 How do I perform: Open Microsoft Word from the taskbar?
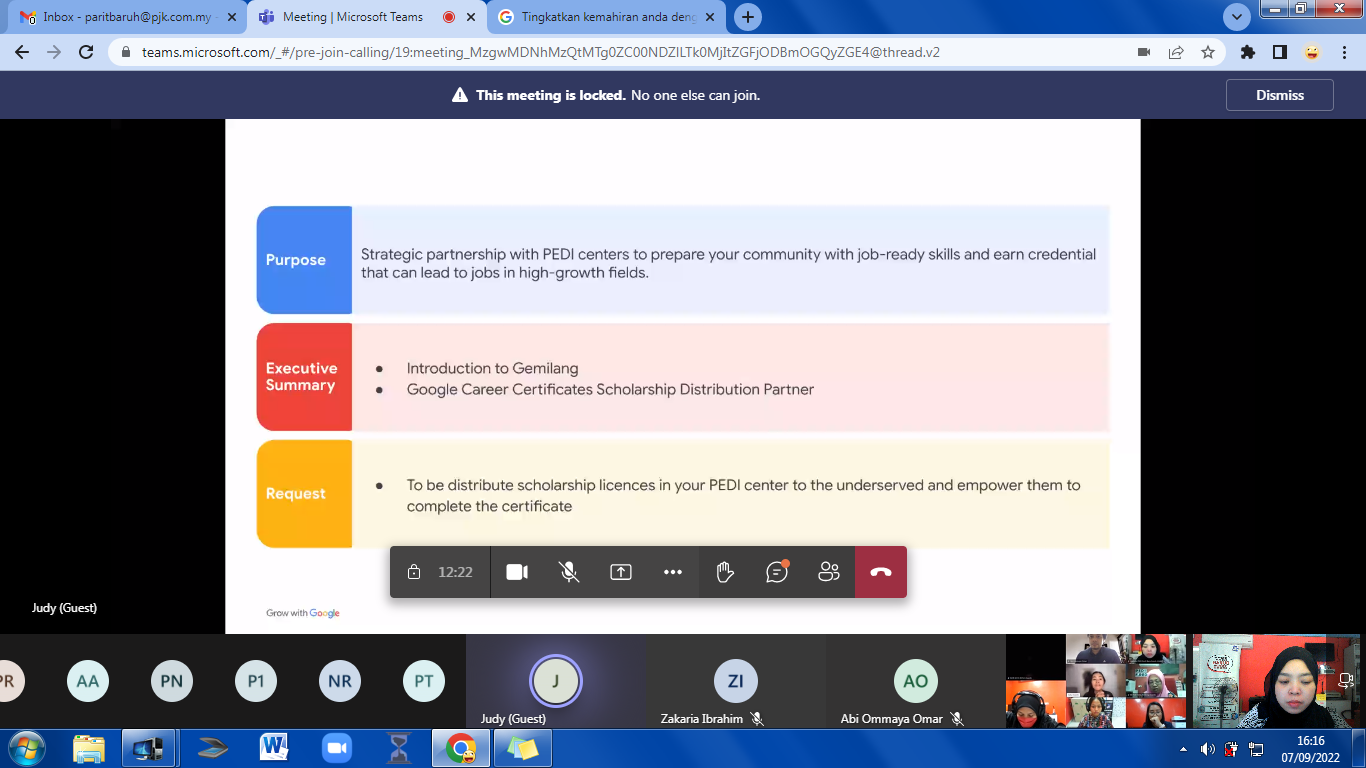(274, 748)
